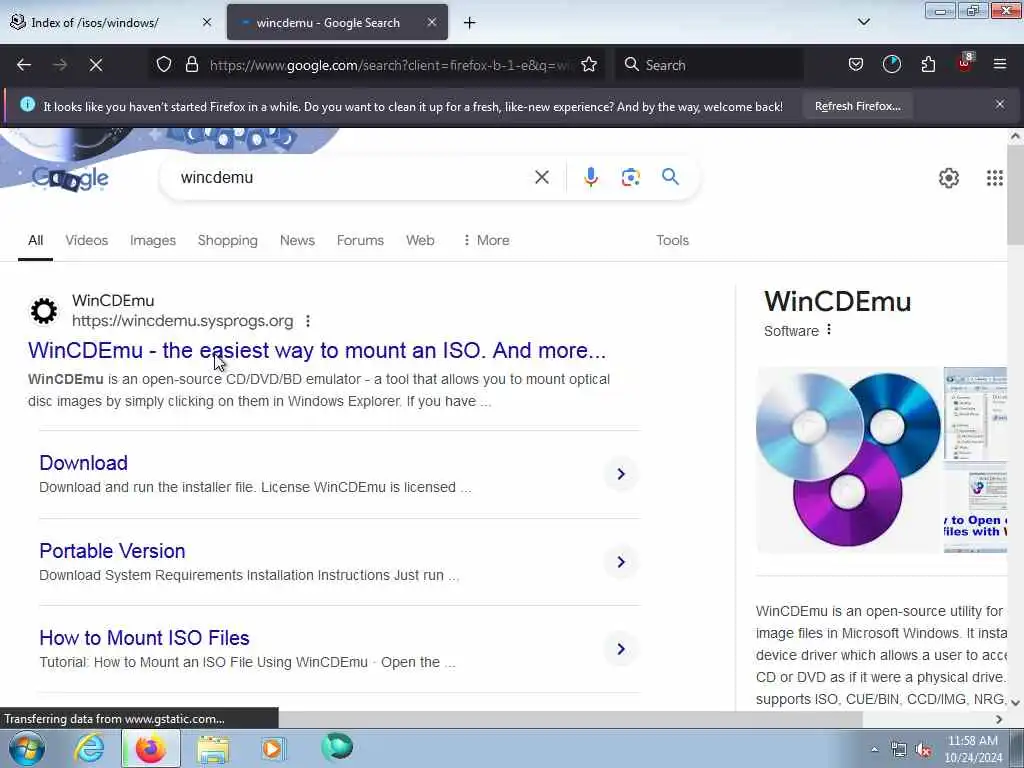
Task: Click the Firefox Search box
Action: [x=709, y=65]
